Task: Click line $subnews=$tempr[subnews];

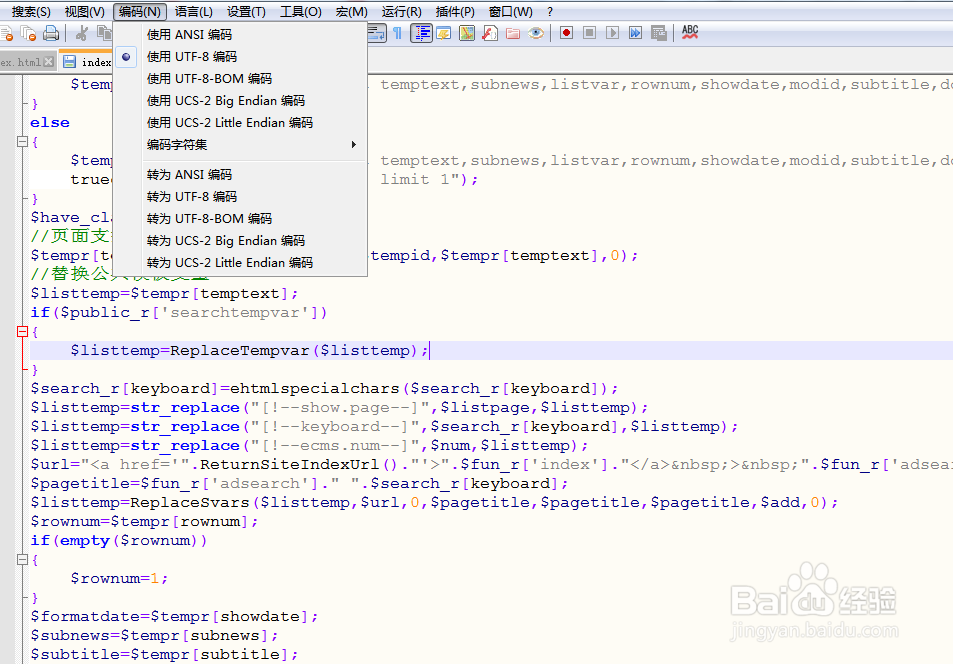Action: (154, 635)
